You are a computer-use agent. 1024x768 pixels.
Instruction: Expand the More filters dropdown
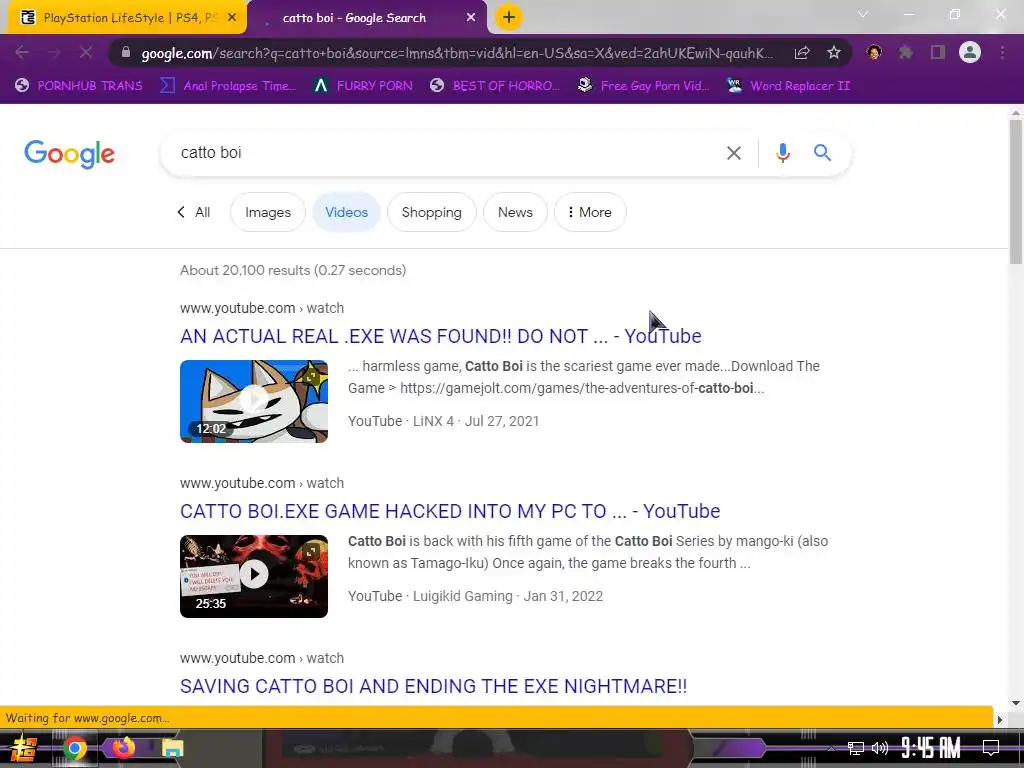[x=590, y=212]
